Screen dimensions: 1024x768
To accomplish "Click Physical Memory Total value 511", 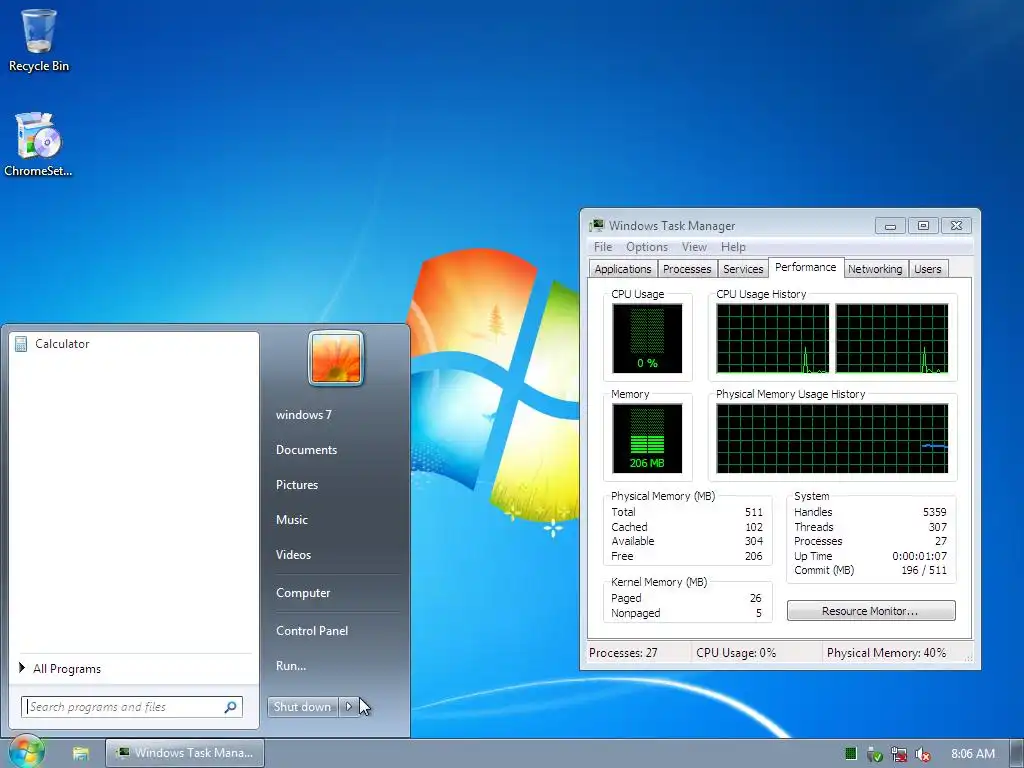I will pos(754,512).
